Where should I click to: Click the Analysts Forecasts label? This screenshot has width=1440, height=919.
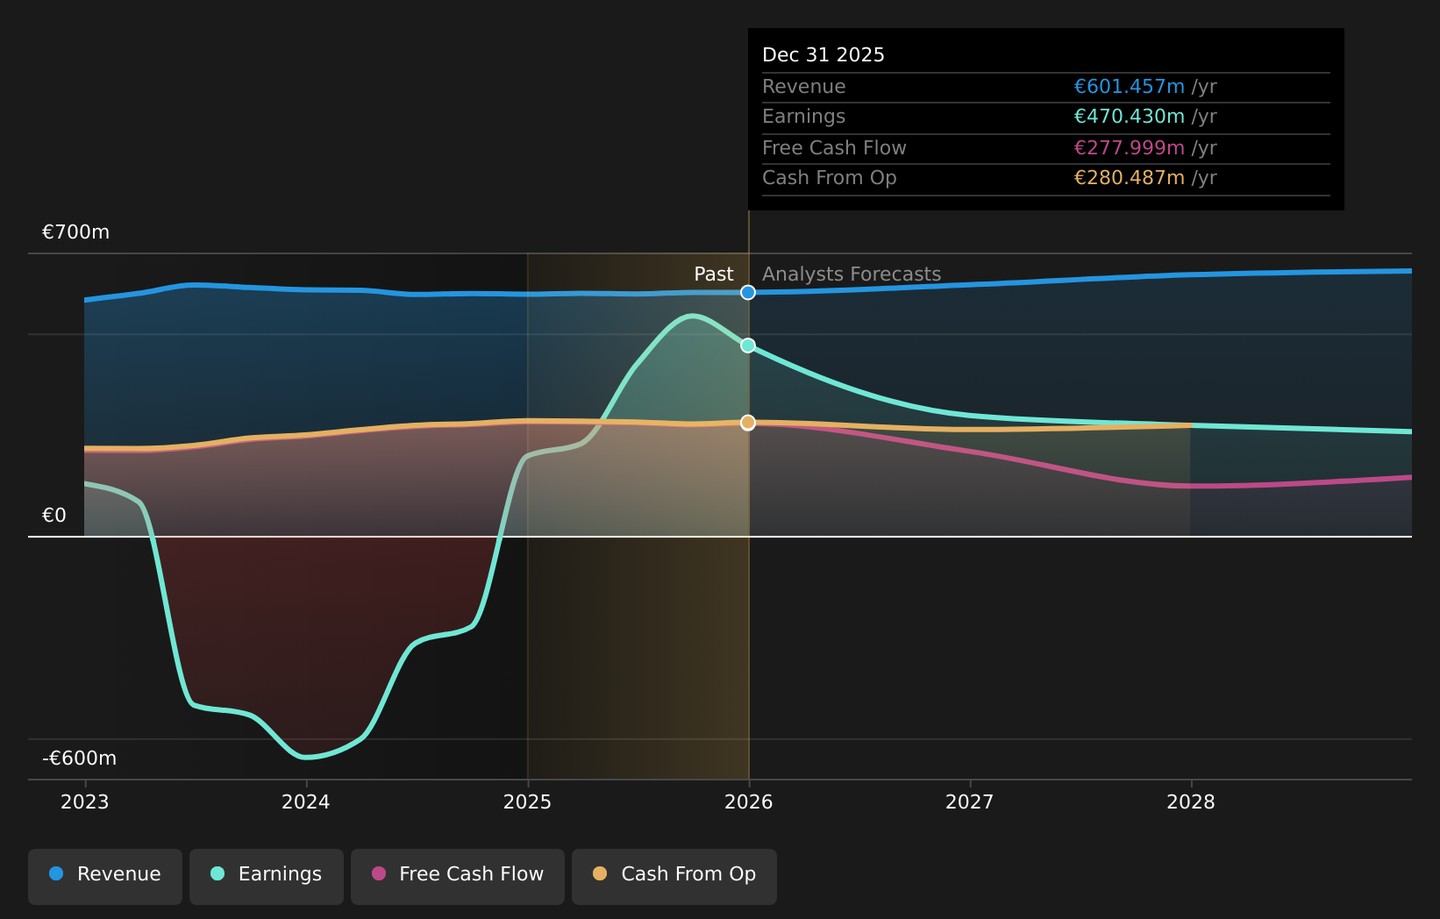pos(852,274)
